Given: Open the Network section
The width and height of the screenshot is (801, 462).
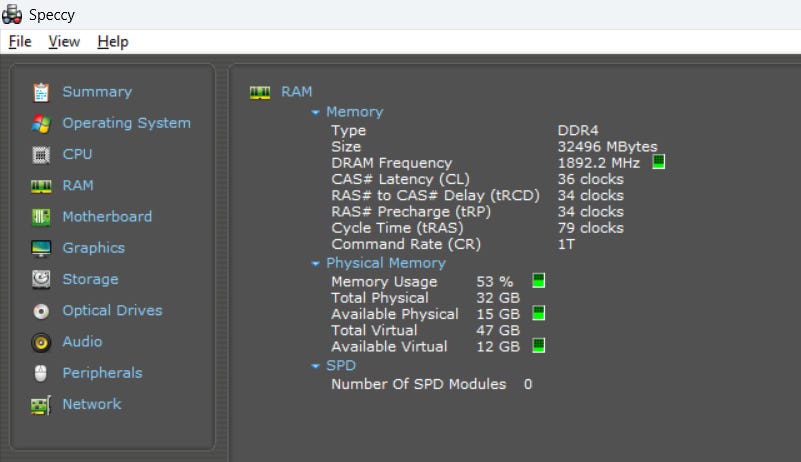Looking at the screenshot, I should (x=92, y=404).
